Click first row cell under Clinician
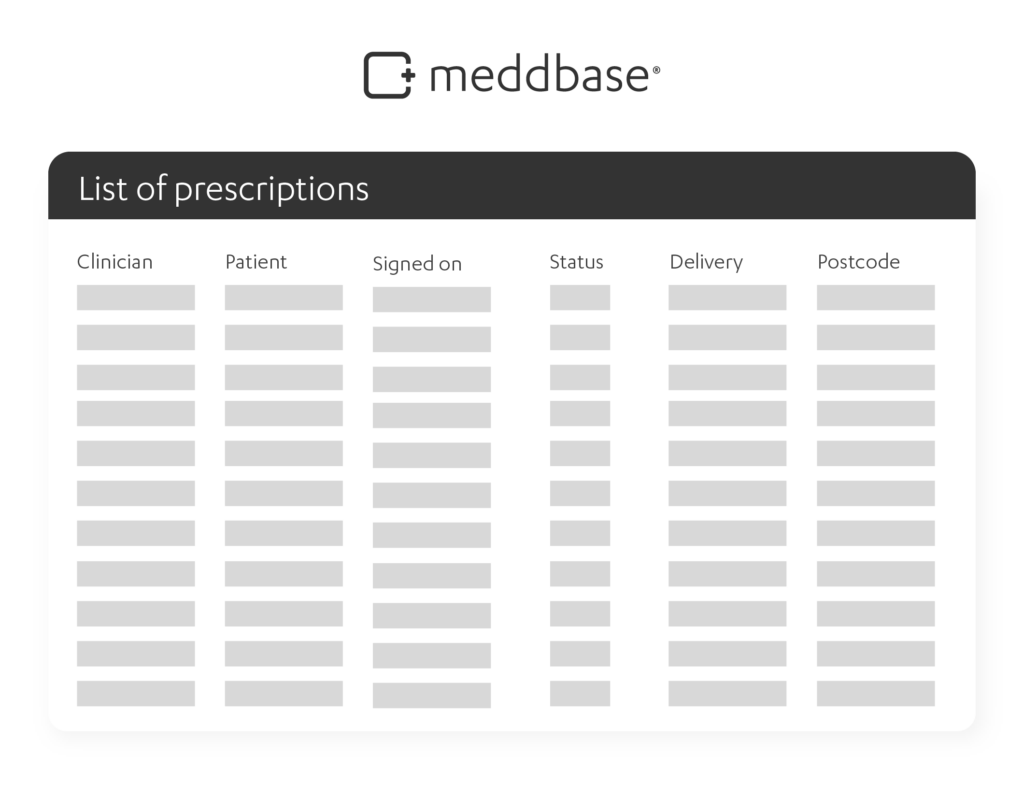Viewport: 1024px width, 796px height. [136, 298]
